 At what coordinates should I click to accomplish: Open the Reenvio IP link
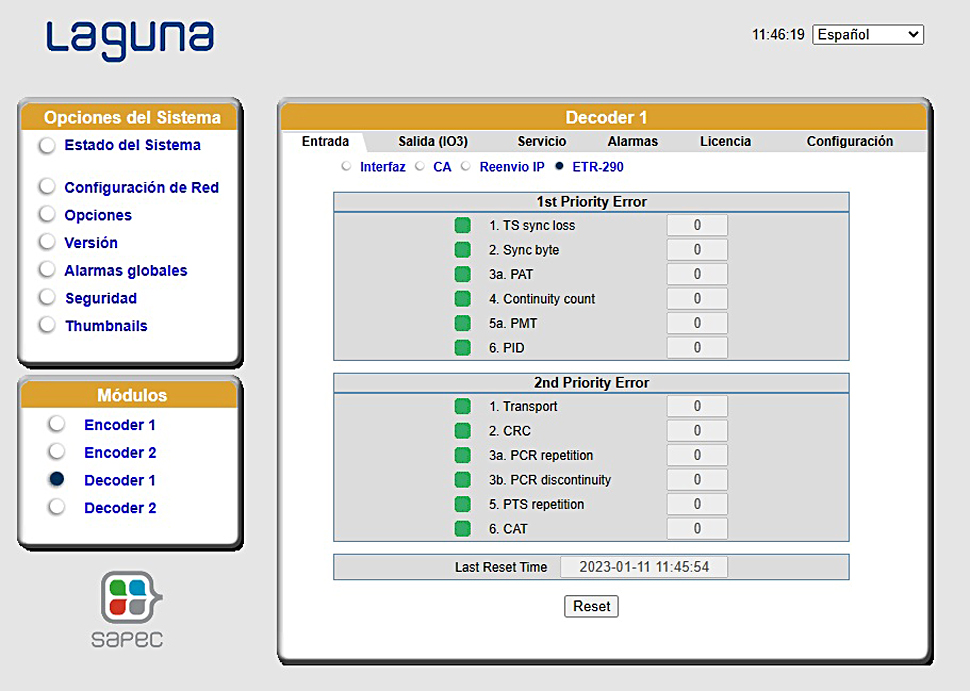tap(512, 167)
